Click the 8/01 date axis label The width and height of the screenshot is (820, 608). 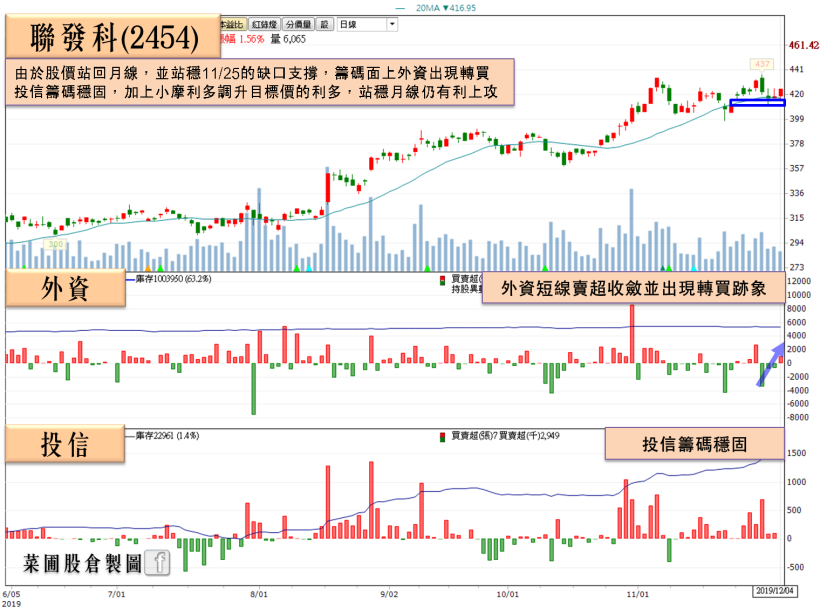pos(258,594)
